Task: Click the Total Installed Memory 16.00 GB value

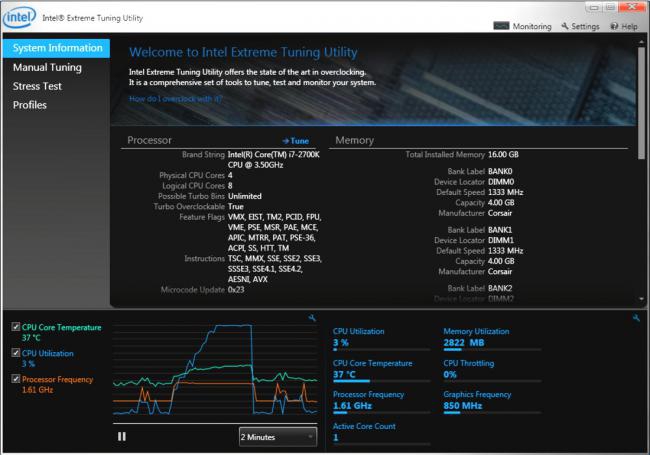Action: click(503, 155)
